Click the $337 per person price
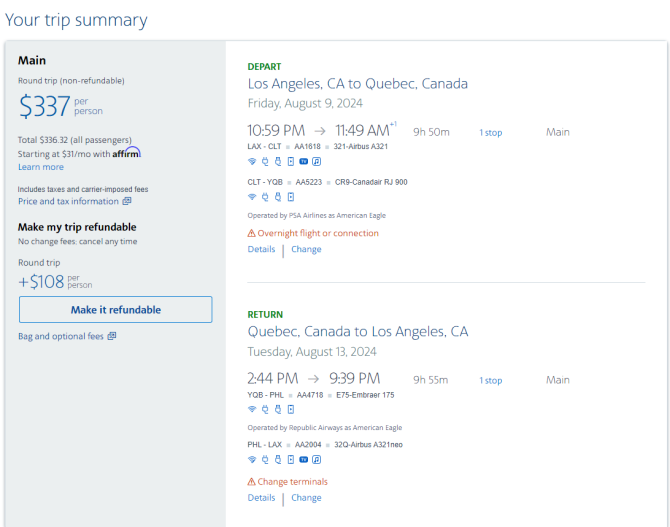The width and height of the screenshot is (670, 527). pyautogui.click(x=61, y=106)
